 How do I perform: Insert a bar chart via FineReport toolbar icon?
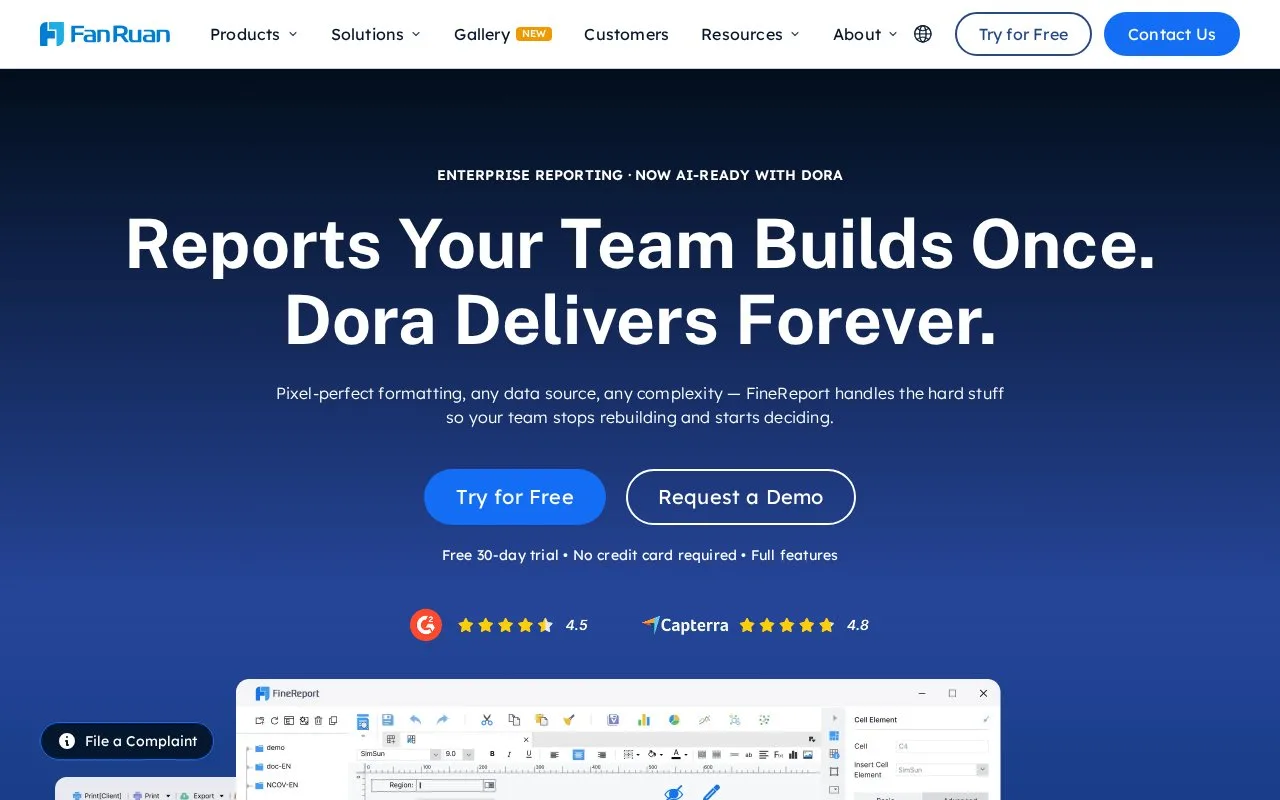pos(644,719)
